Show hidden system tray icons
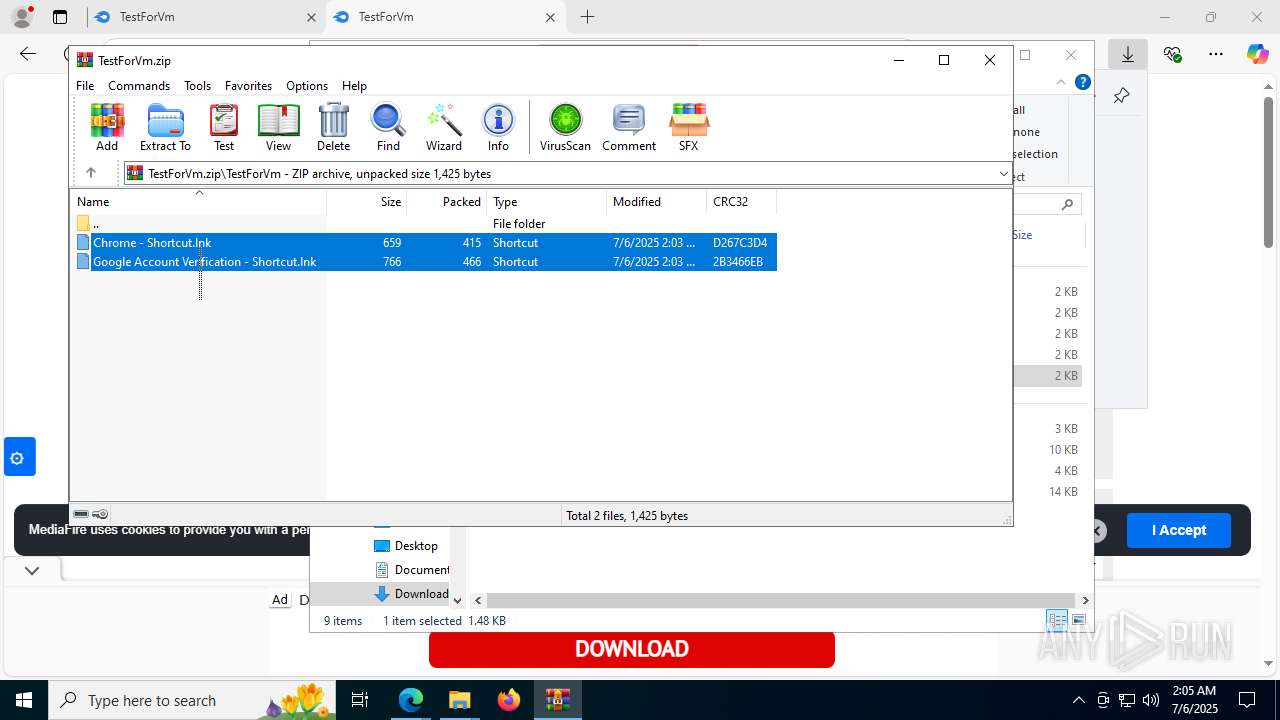 coord(1078,700)
